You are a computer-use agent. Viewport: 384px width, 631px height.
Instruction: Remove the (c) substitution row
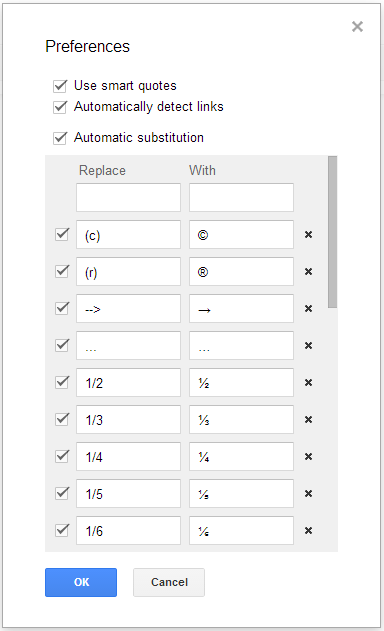pos(308,235)
